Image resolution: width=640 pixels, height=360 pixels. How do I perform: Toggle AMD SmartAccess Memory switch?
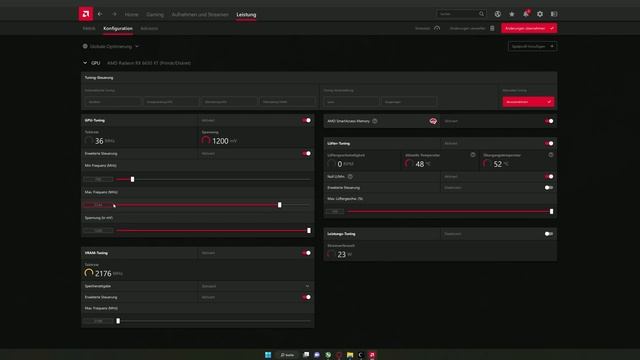click(549, 121)
